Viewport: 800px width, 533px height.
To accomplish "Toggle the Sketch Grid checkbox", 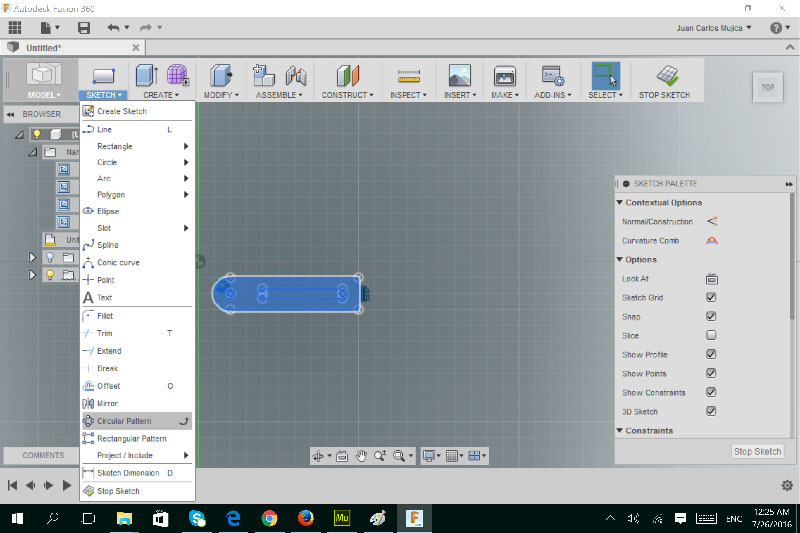I will click(x=711, y=297).
